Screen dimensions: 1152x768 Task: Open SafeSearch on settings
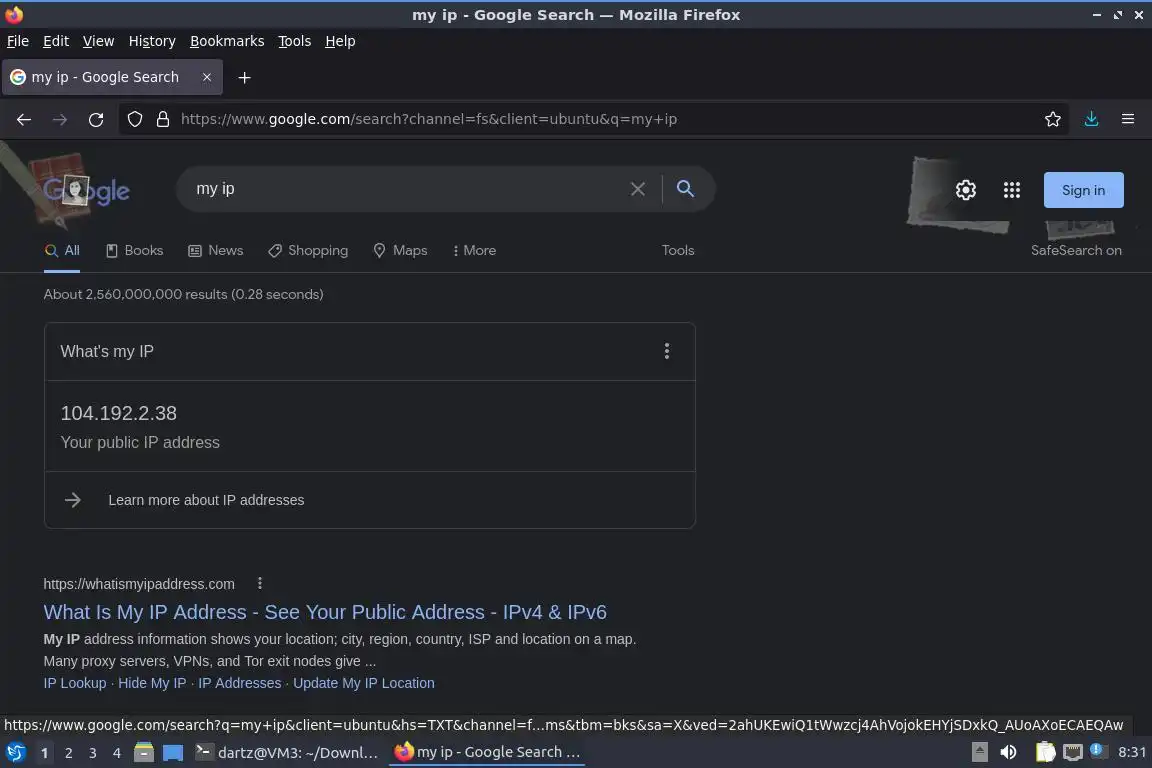coord(1076,251)
